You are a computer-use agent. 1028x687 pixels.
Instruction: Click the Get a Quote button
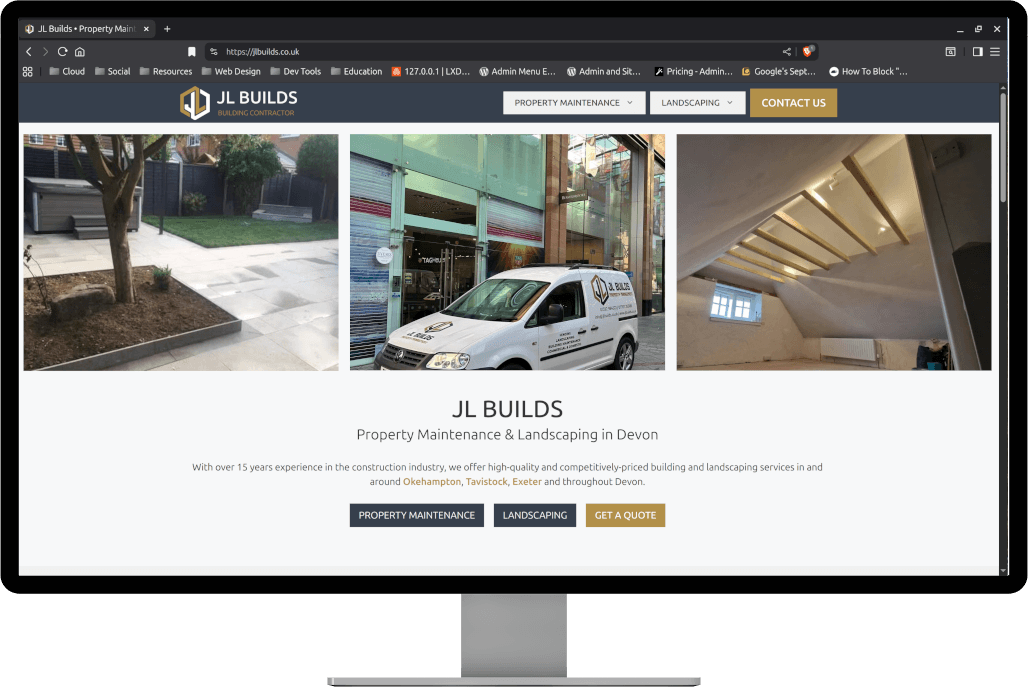click(625, 515)
